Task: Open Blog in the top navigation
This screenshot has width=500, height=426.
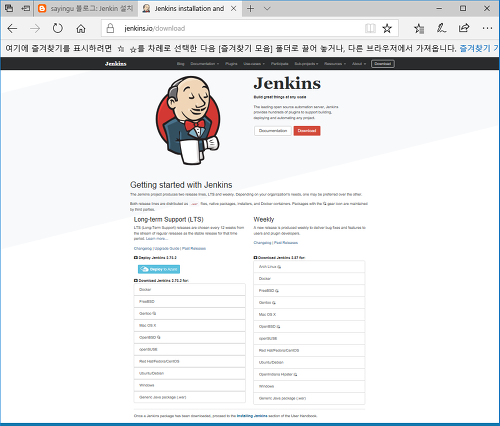Action: click(181, 64)
